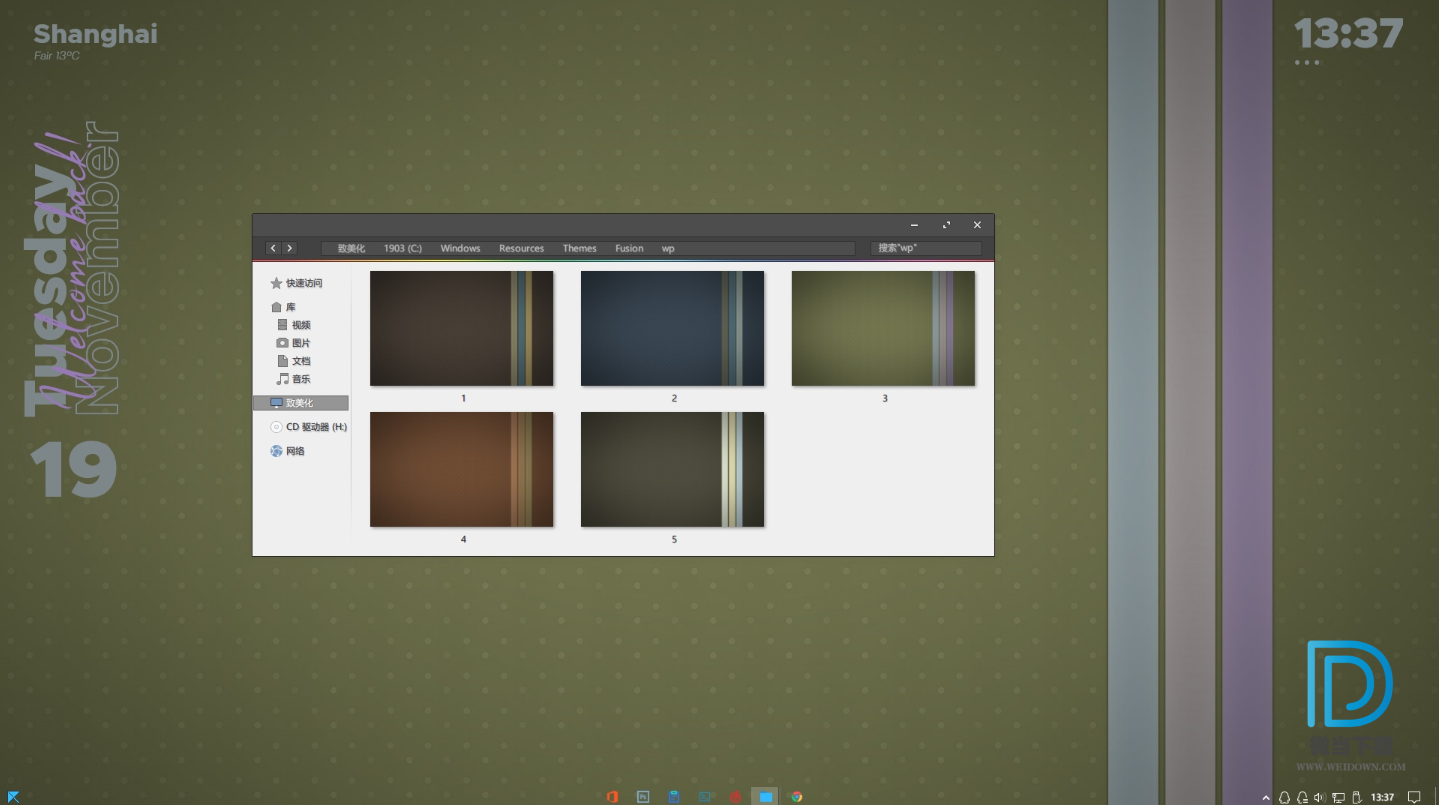The width and height of the screenshot is (1439, 805).
Task: Open the red app taskbar icon
Action: (735, 797)
